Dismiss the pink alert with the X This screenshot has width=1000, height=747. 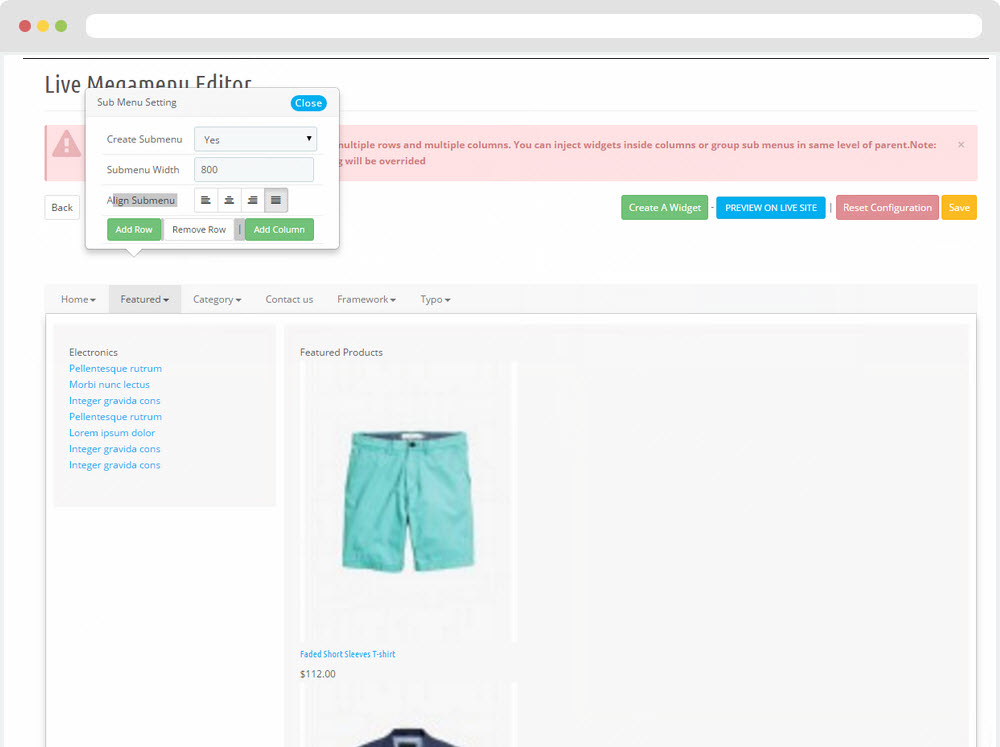(961, 145)
